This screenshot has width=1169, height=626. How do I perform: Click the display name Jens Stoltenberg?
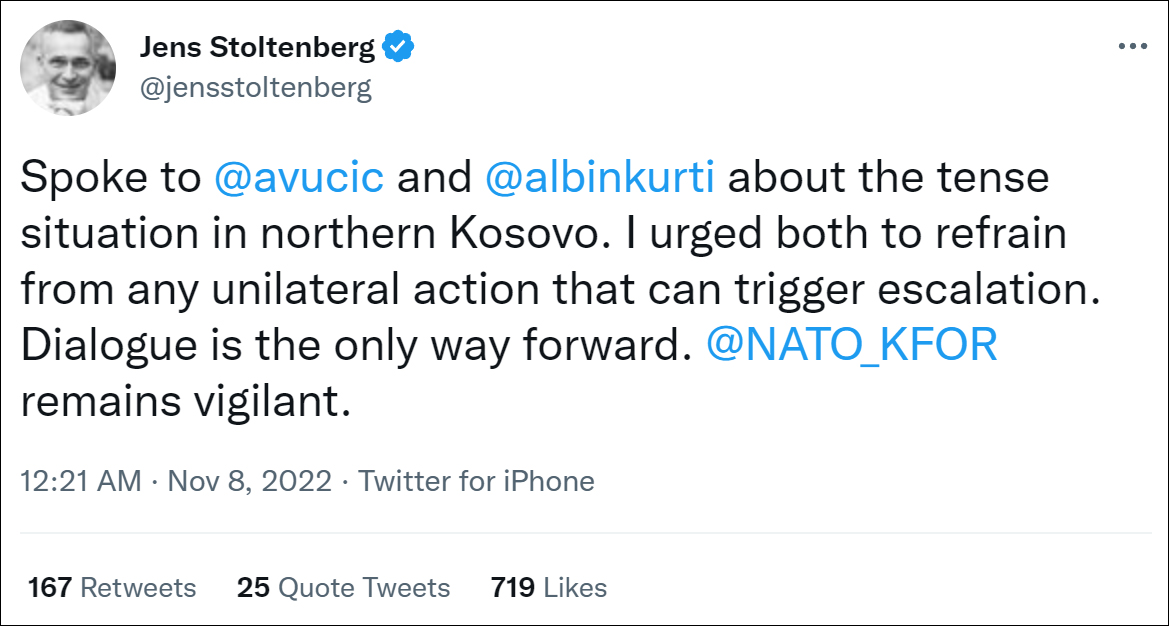tap(258, 47)
